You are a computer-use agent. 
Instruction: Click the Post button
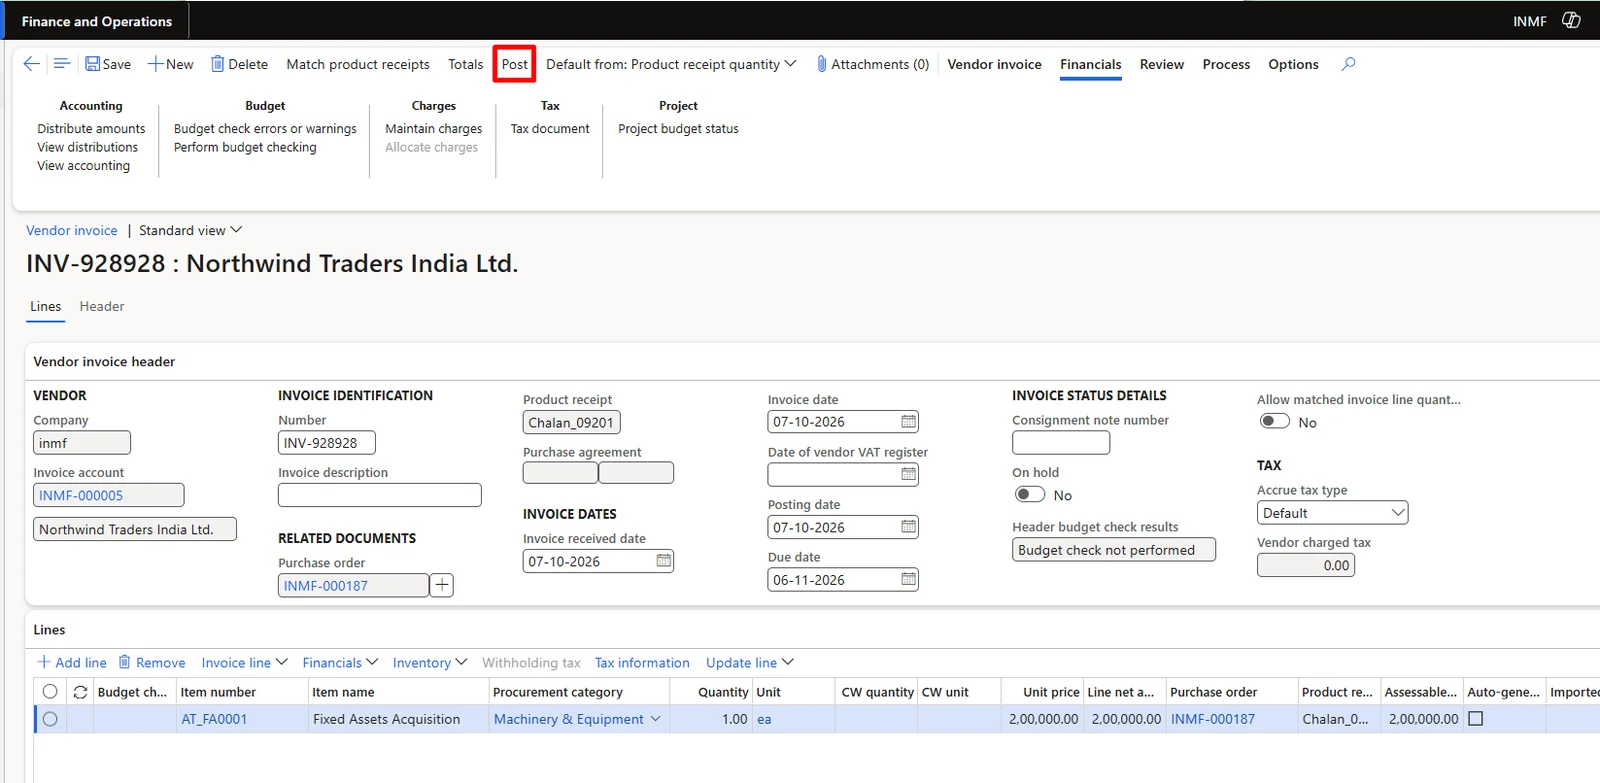point(514,64)
